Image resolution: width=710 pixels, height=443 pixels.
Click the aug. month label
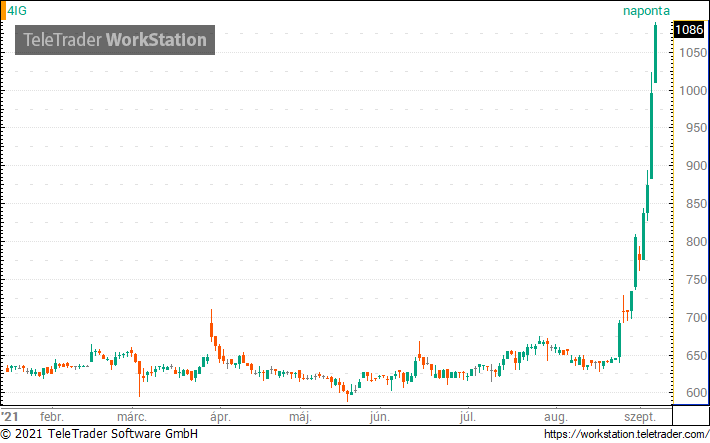tap(556, 417)
